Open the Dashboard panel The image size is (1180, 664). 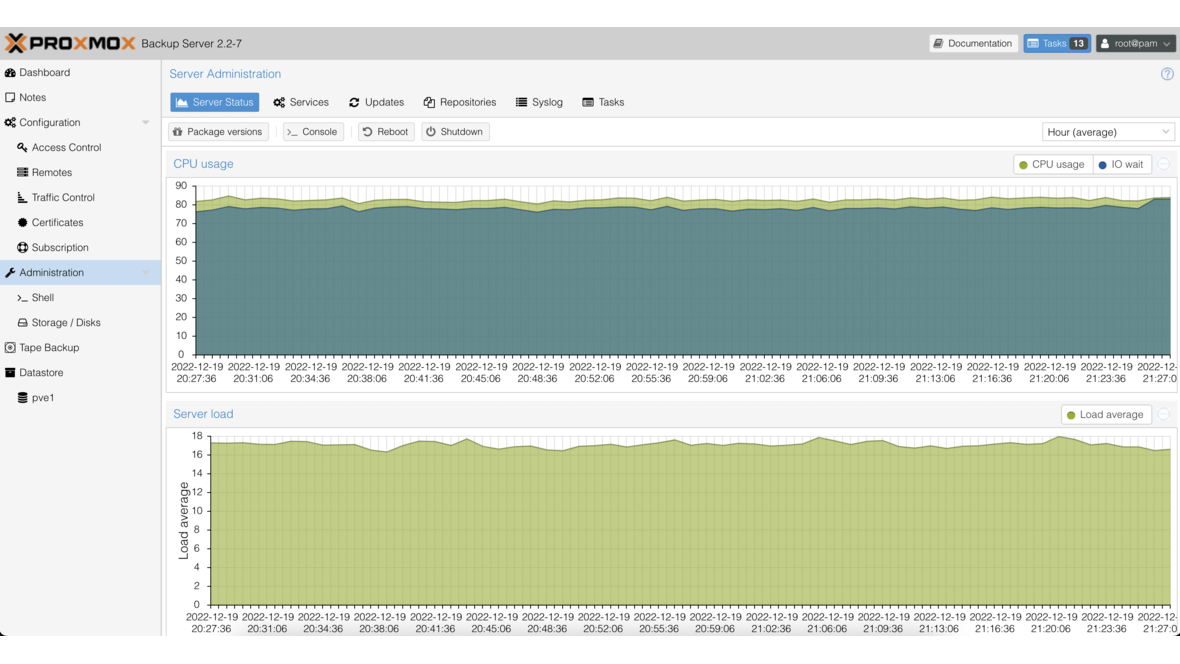click(45, 72)
